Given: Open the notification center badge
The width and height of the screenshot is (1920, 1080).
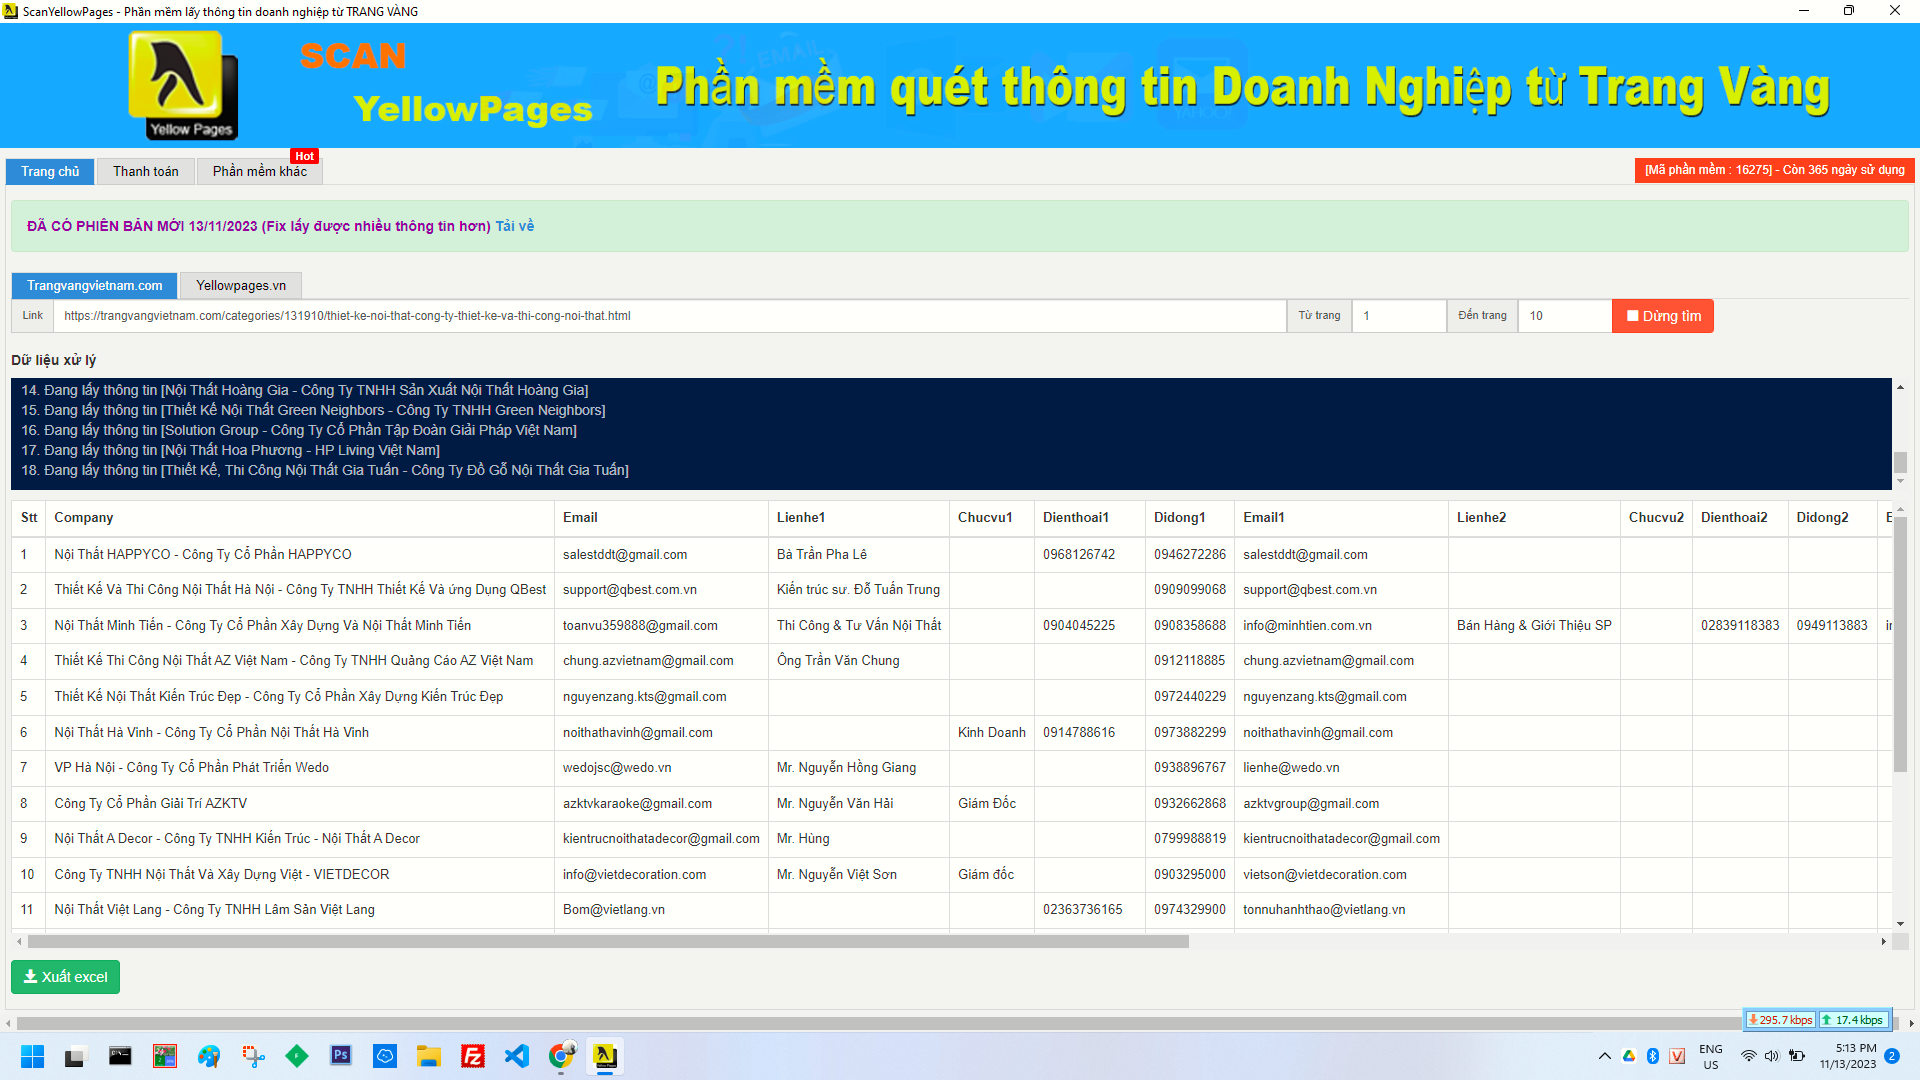Looking at the screenshot, I should point(1892,1056).
